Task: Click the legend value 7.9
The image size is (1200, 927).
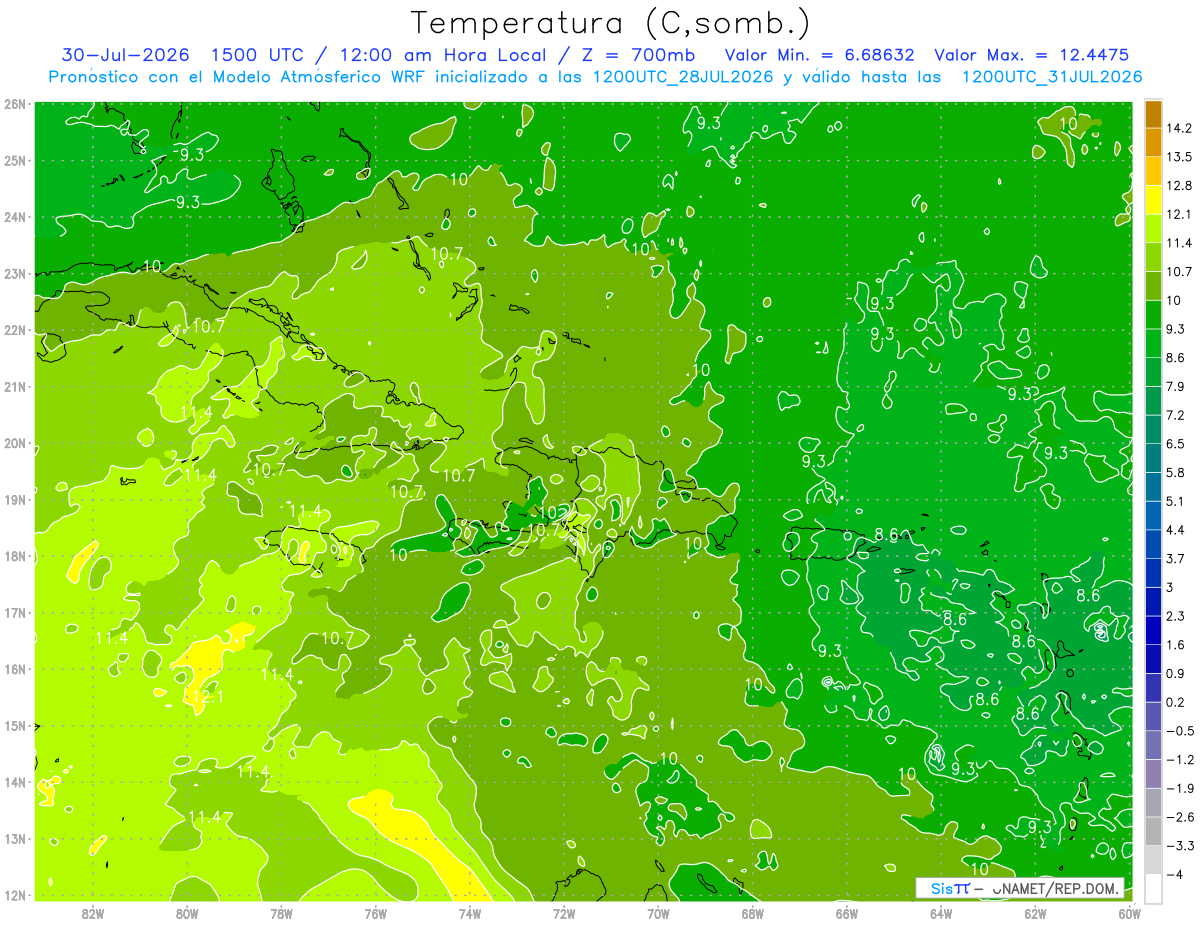Action: [1175, 386]
